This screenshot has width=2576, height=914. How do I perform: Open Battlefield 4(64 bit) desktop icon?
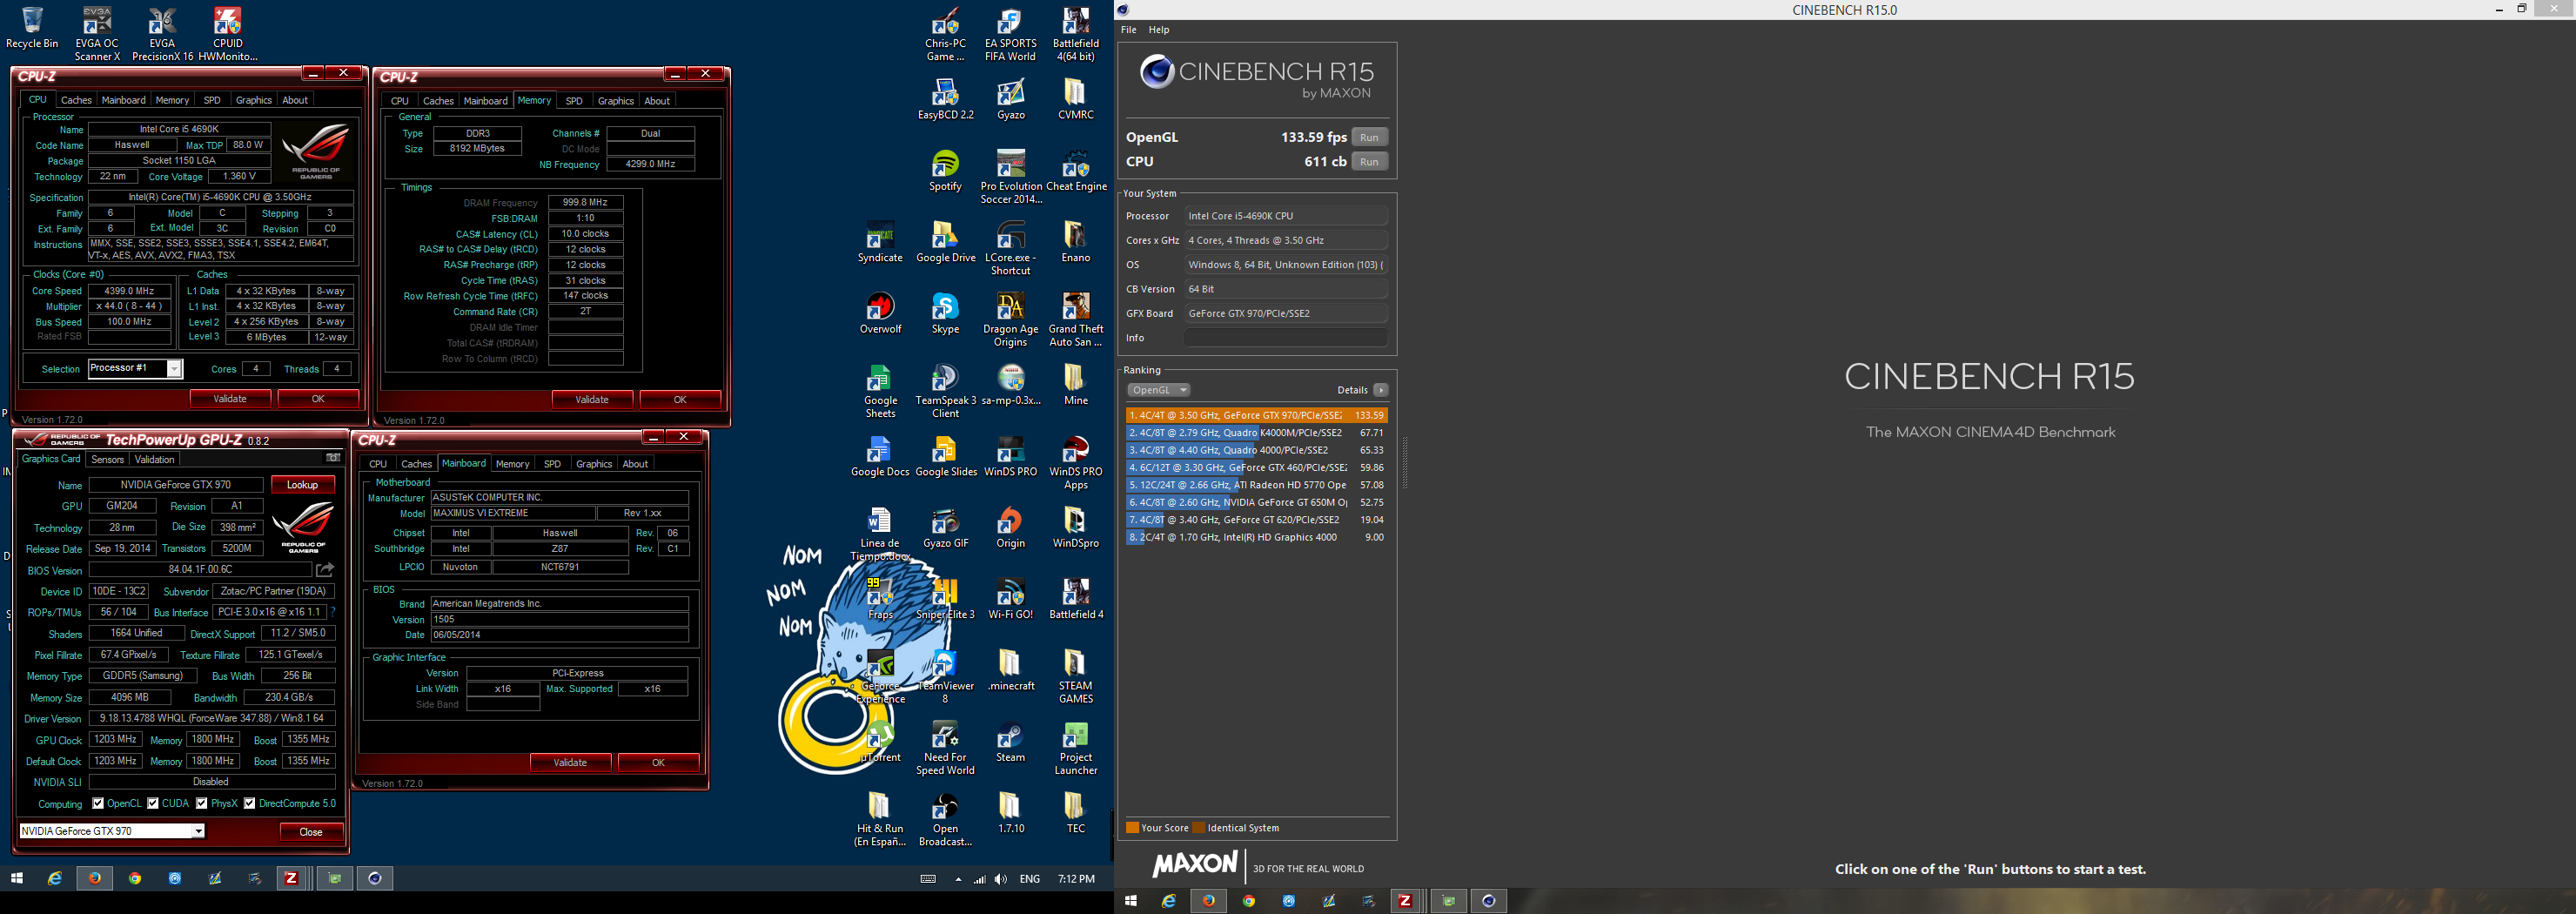pos(1076,34)
